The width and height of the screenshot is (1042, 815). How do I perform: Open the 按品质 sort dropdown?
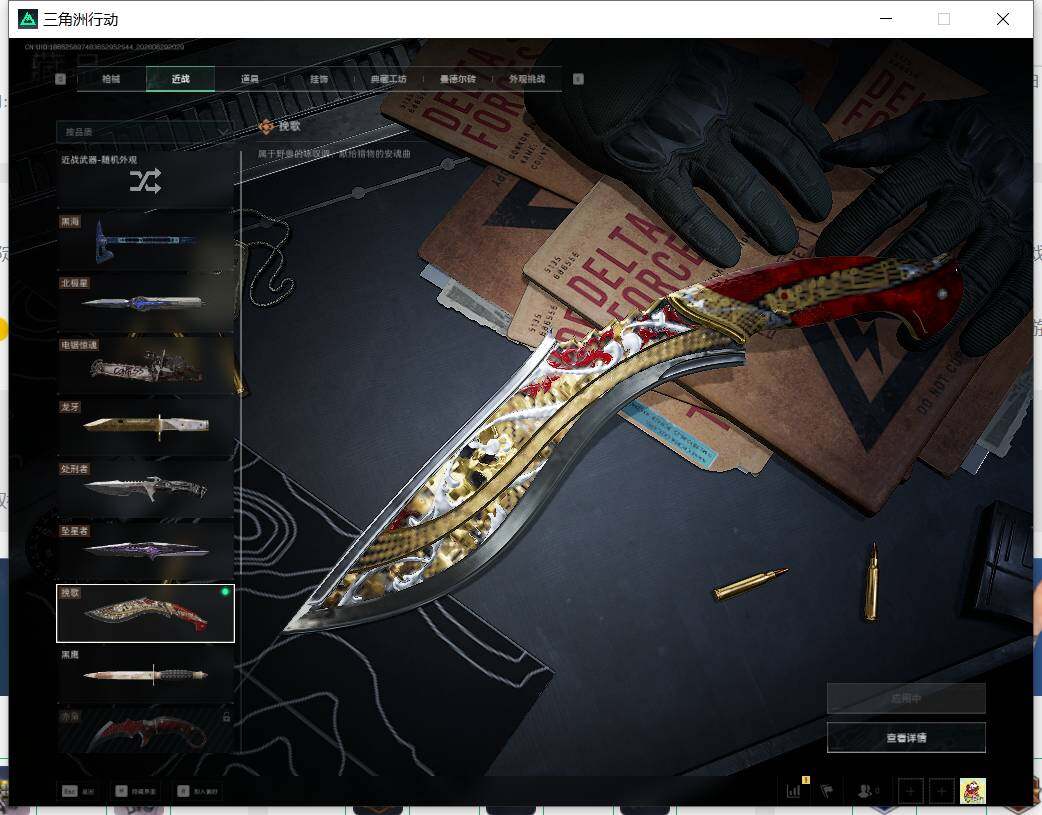click(145, 132)
